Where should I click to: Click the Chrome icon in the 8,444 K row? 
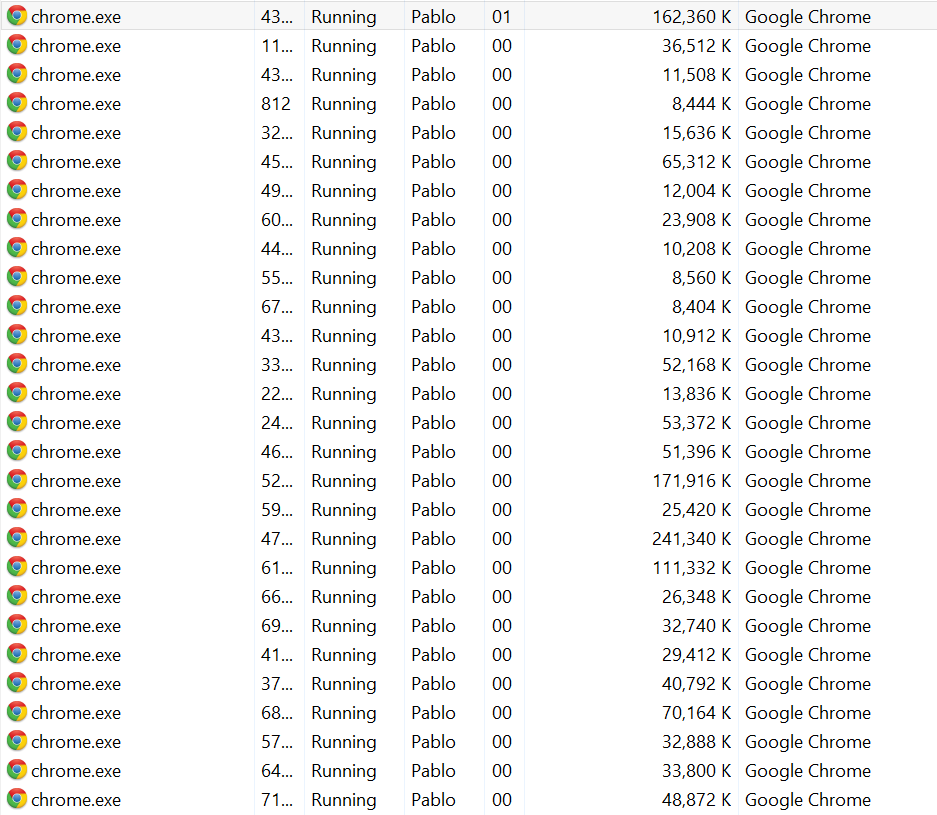pyautogui.click(x=17, y=103)
